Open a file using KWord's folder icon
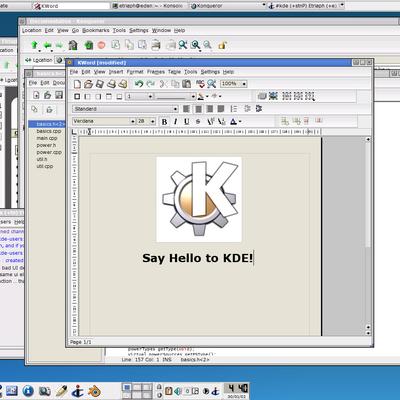The image size is (400, 400). 88,84
